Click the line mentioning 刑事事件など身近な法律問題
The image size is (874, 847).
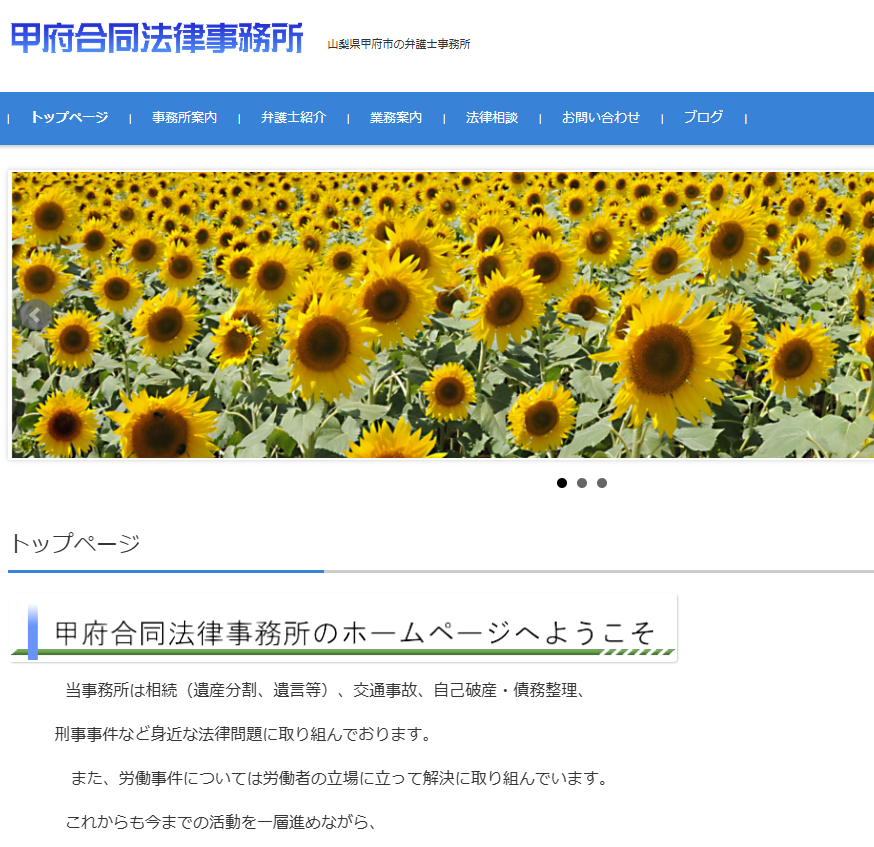242,735
